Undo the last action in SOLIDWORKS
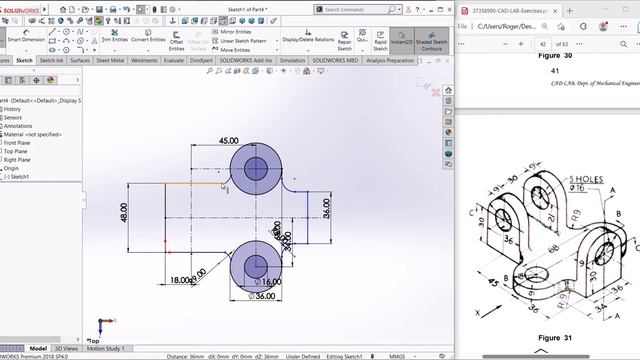 pyautogui.click(x=127, y=9)
